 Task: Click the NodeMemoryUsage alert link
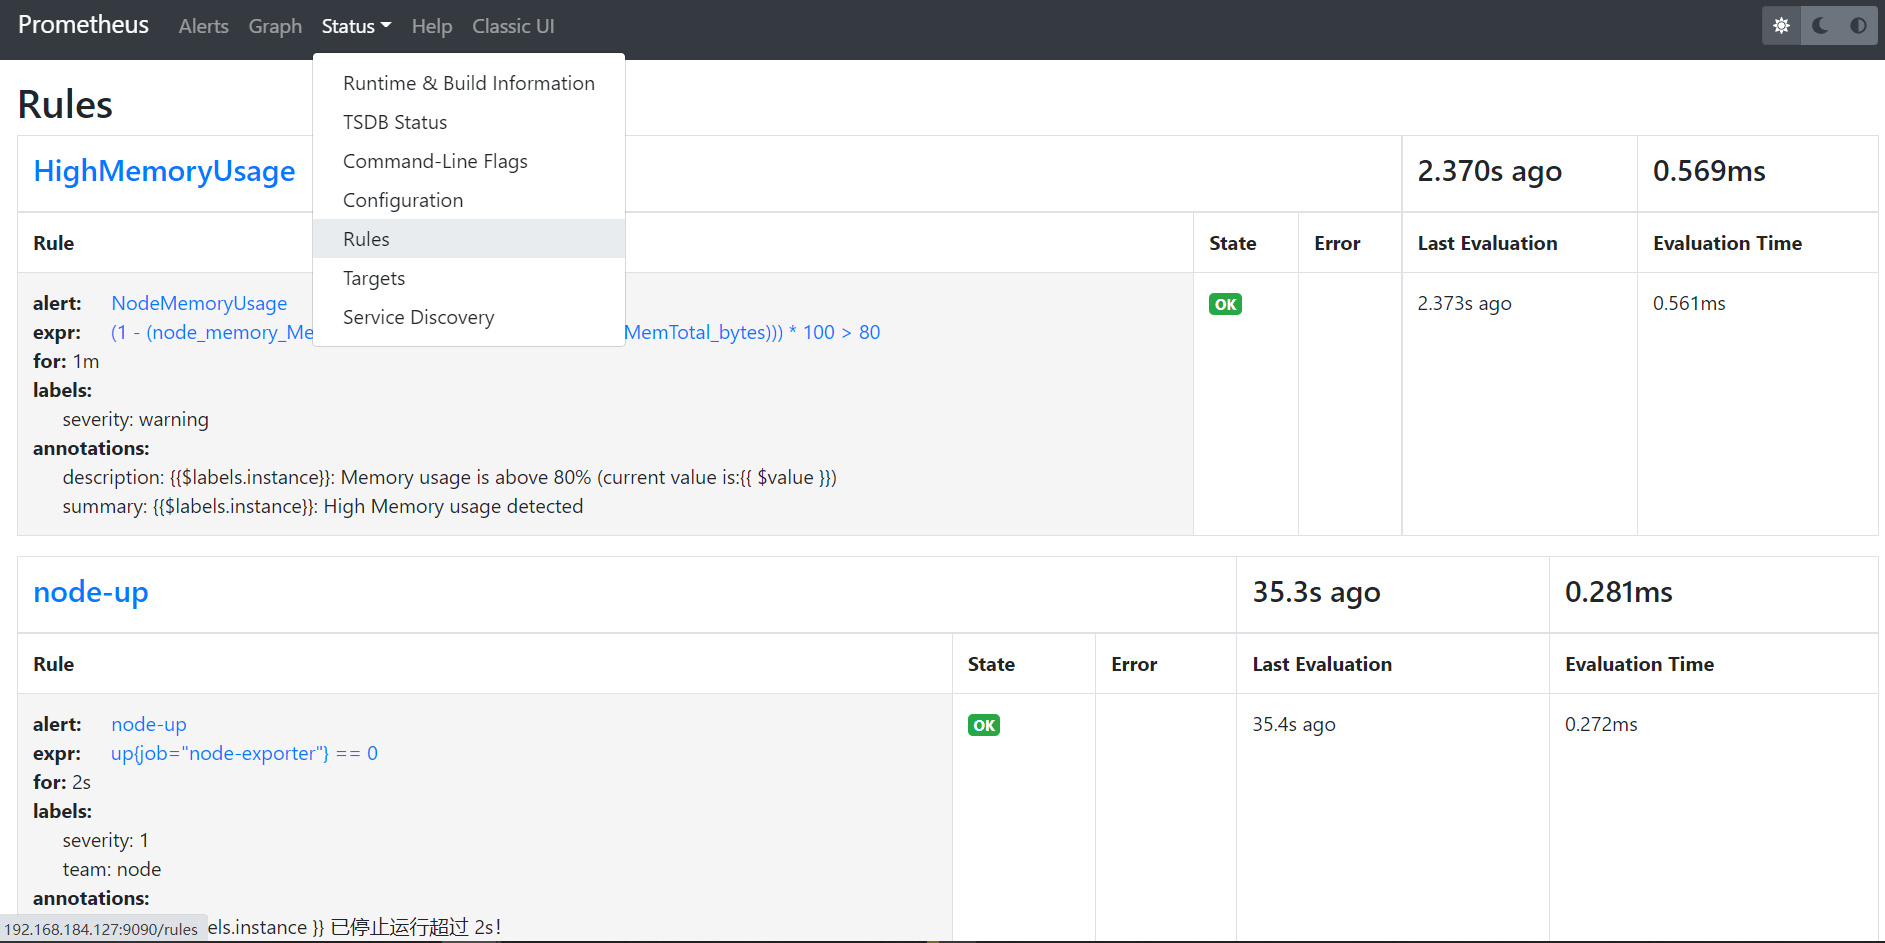click(x=199, y=303)
